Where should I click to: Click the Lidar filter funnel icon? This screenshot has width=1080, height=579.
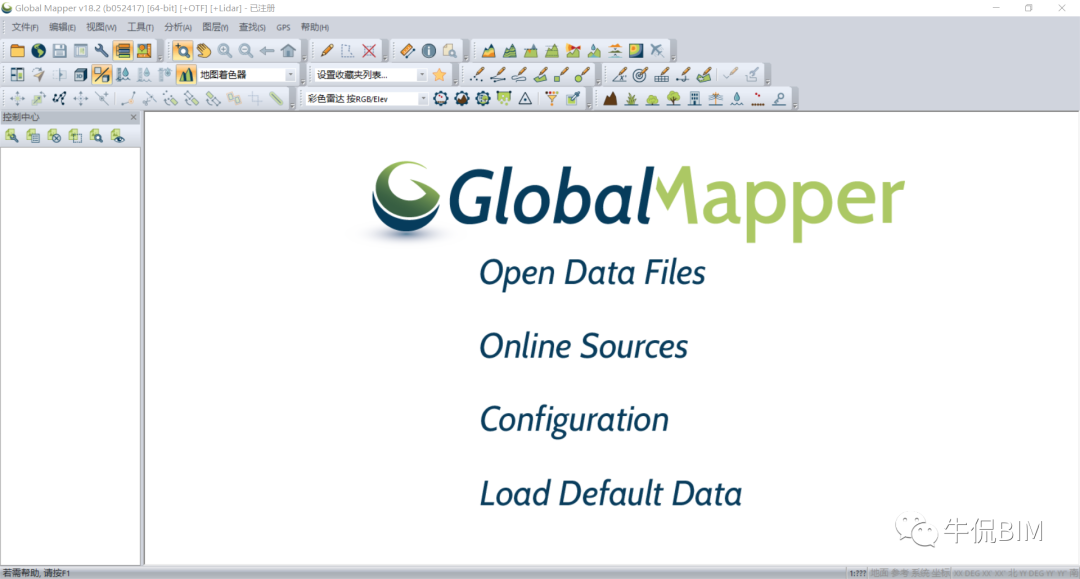coord(552,98)
